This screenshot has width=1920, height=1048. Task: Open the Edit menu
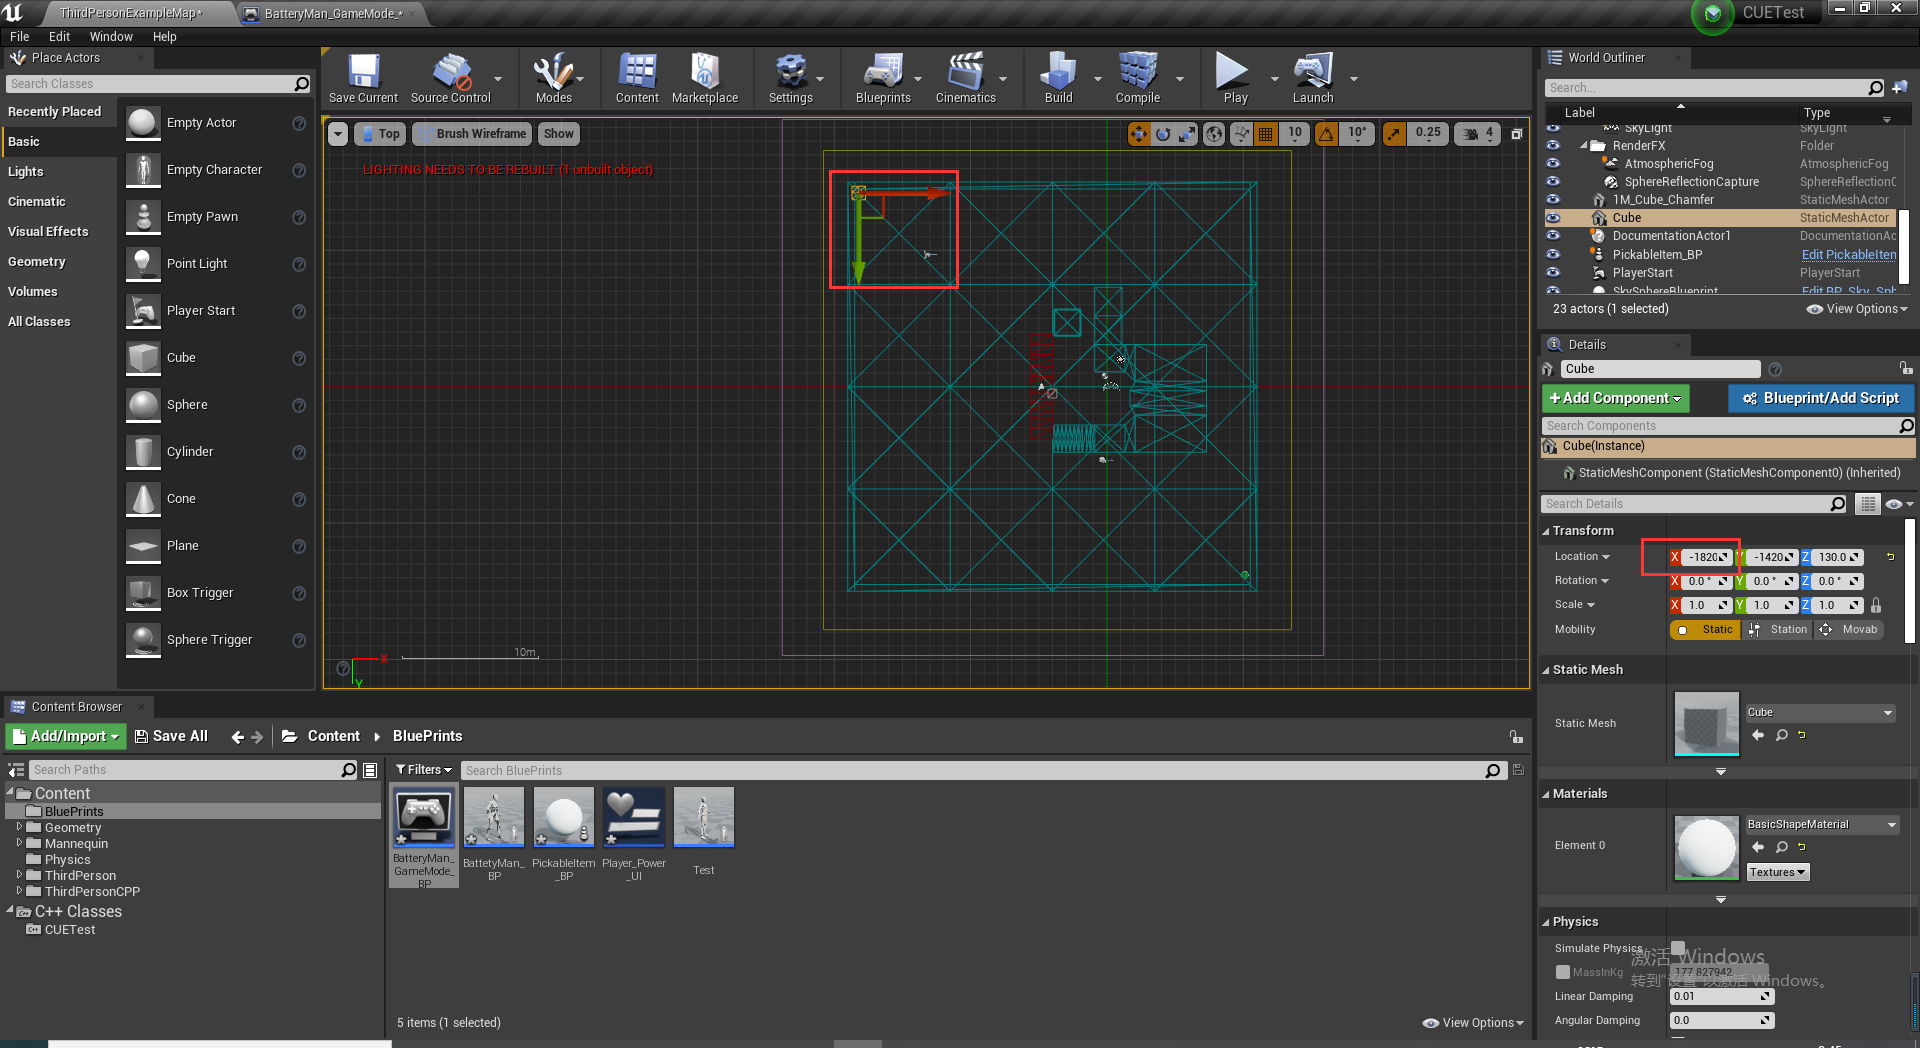coord(59,37)
